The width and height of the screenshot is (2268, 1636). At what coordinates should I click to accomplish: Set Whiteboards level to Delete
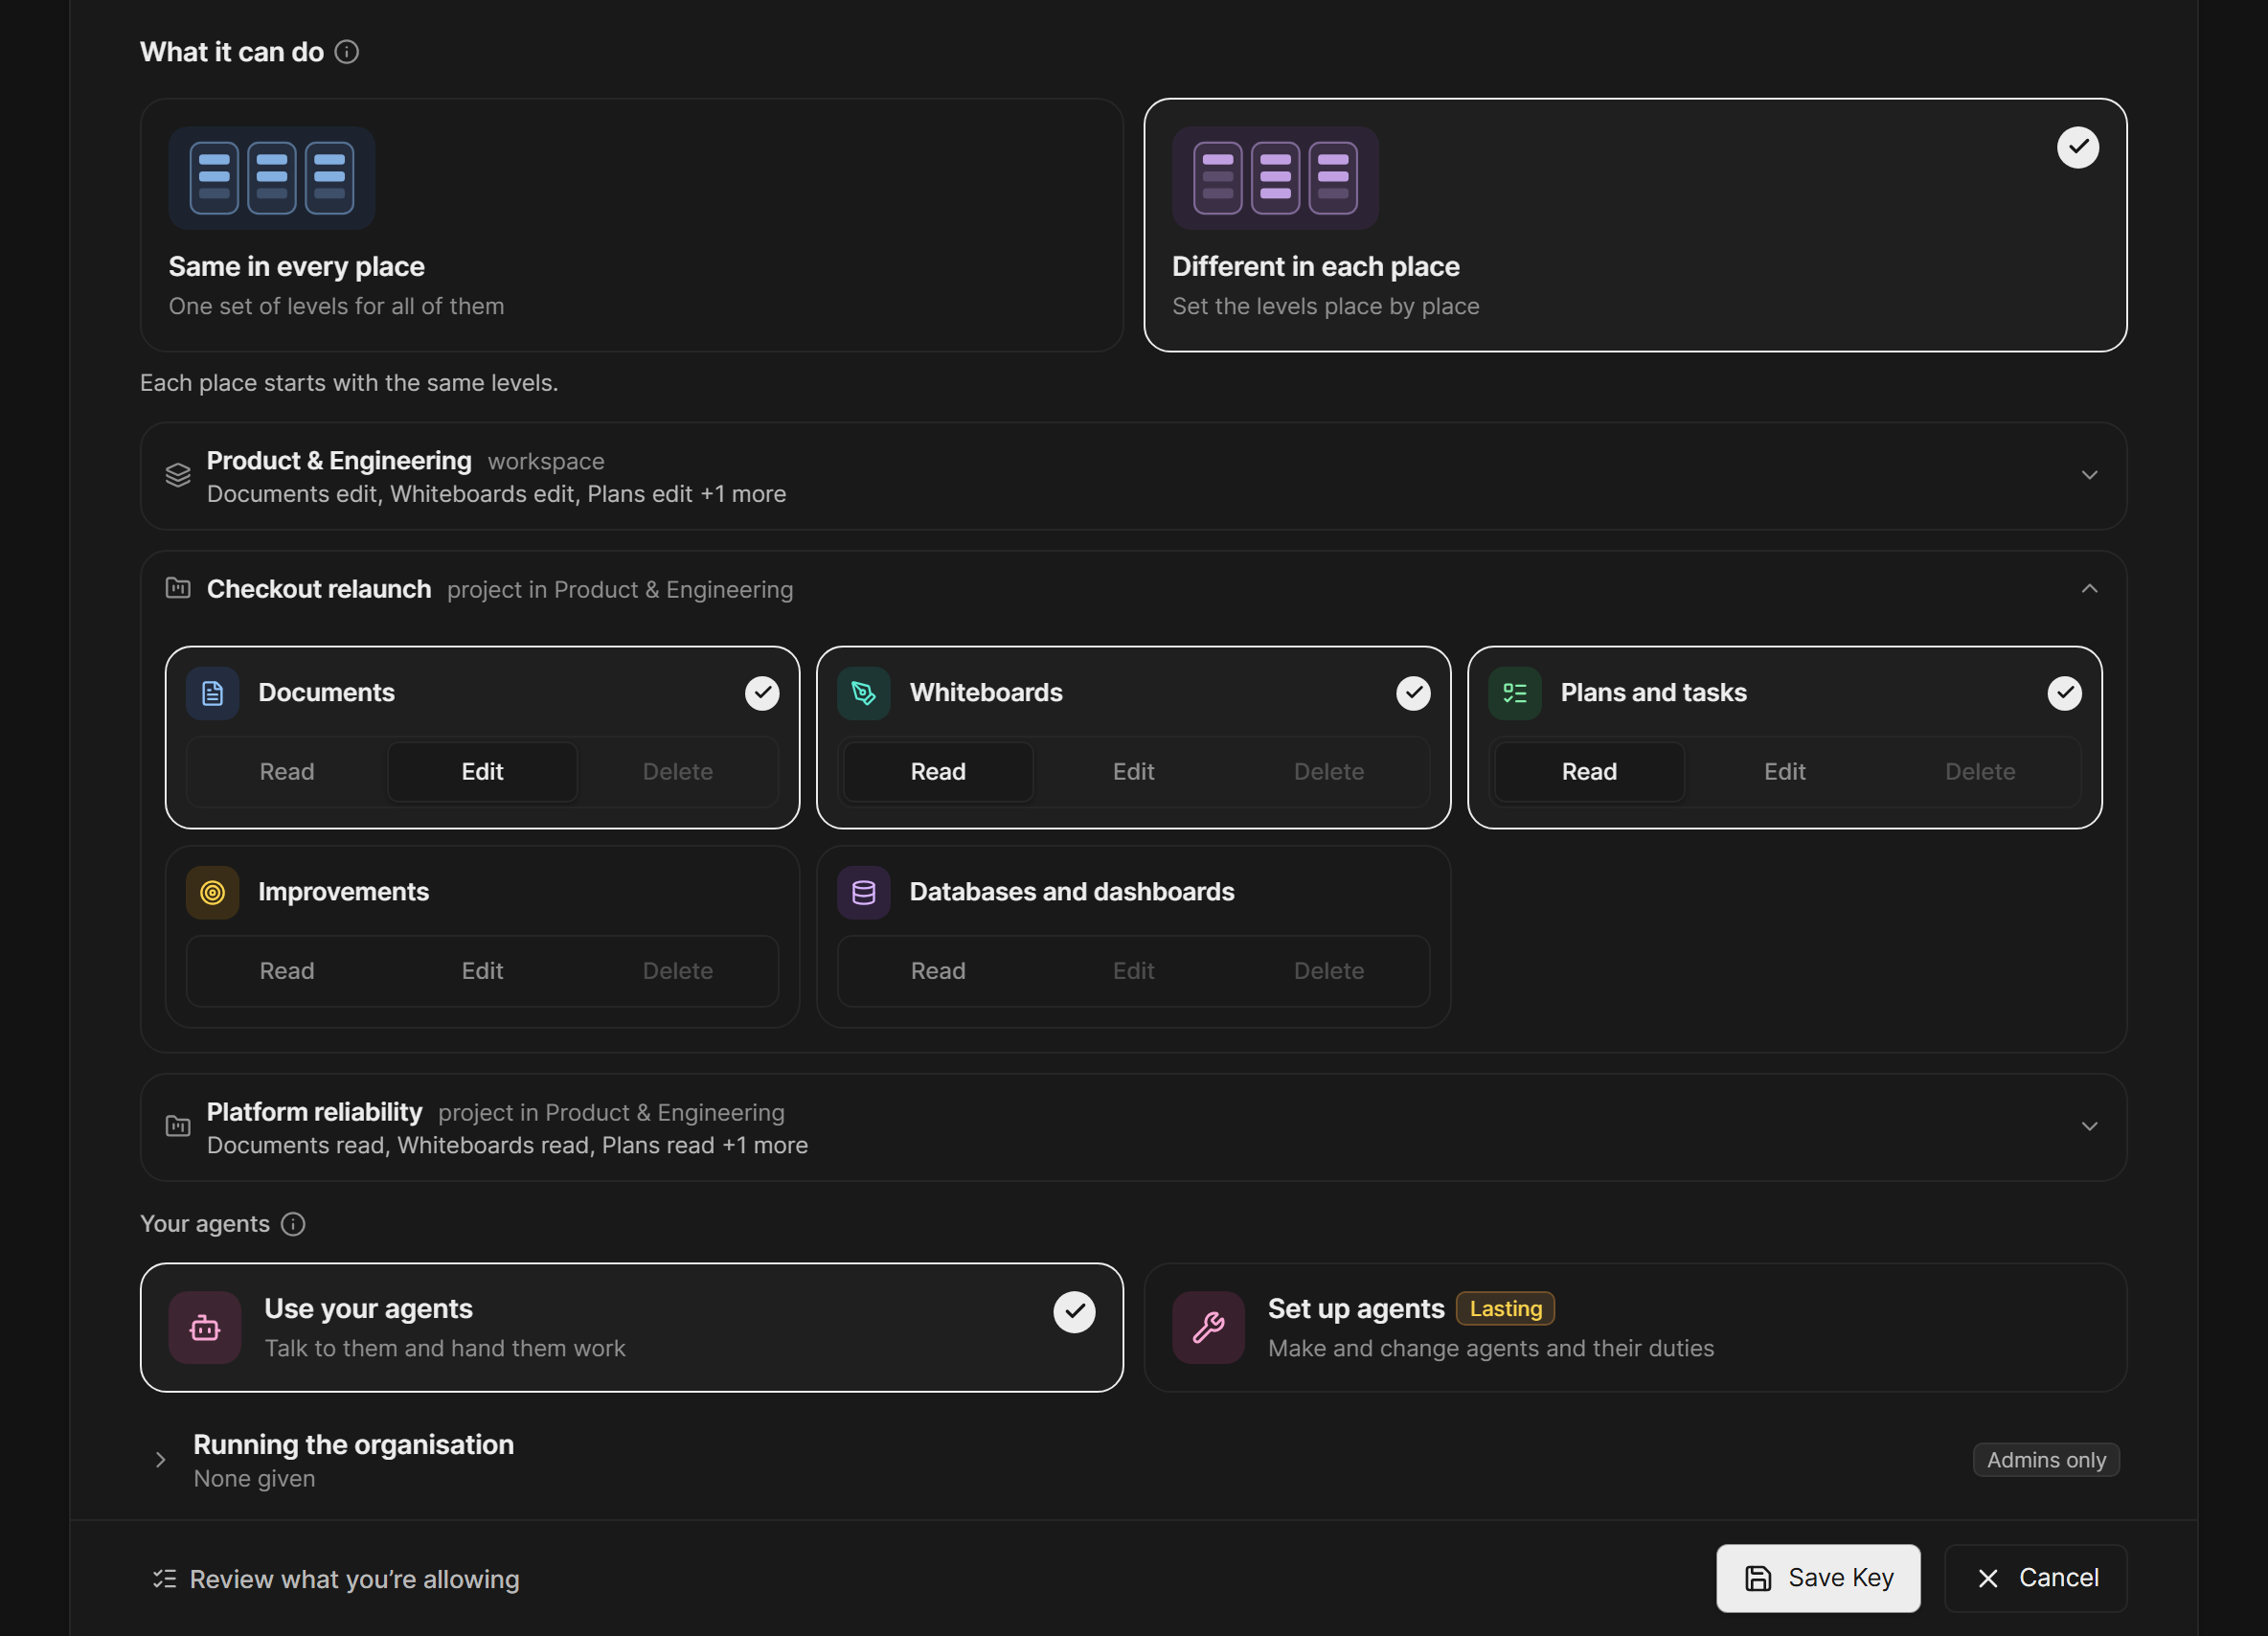1329,772
